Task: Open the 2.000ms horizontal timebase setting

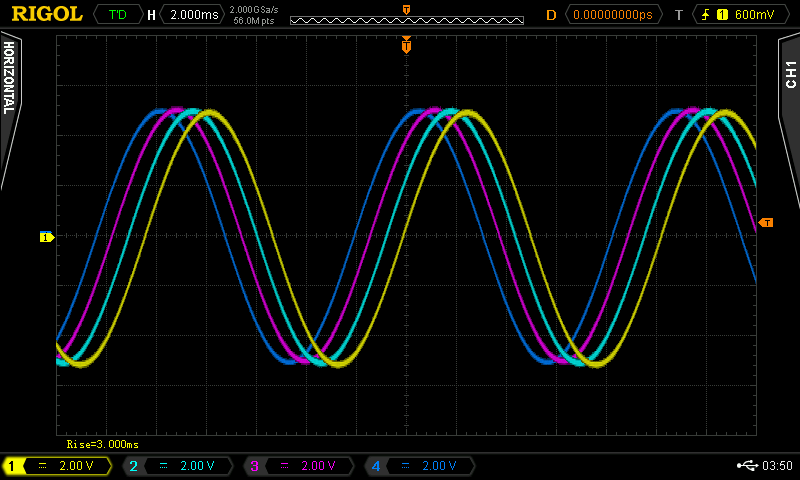Action: (x=195, y=15)
